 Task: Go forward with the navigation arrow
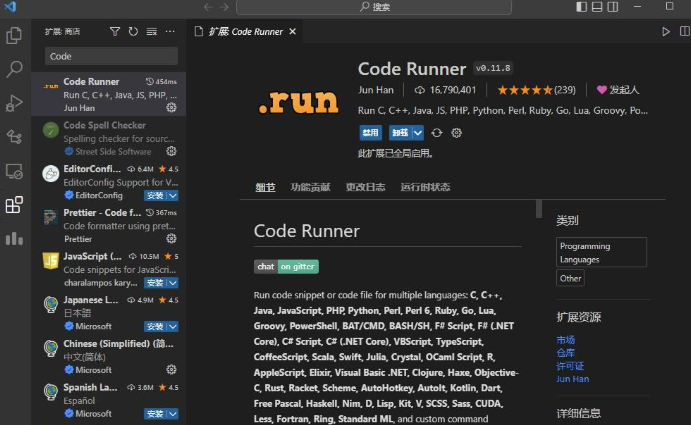coord(224,7)
